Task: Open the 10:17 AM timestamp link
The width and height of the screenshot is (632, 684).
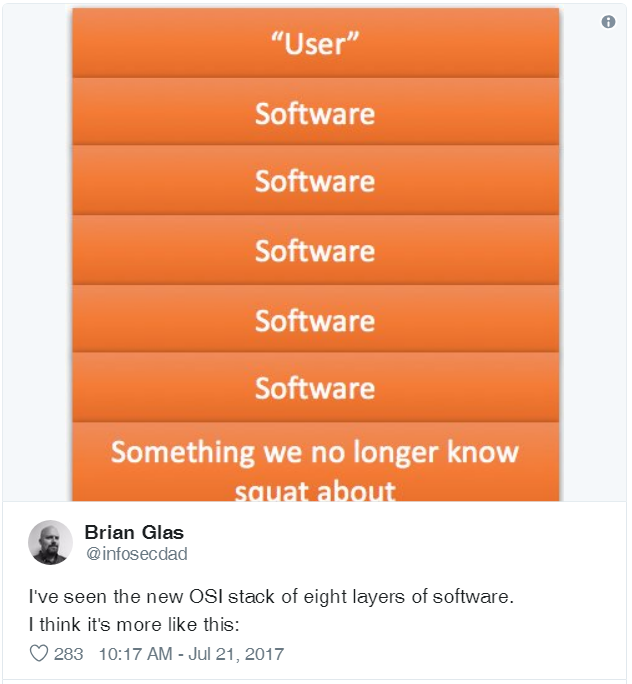Action: pos(136,654)
